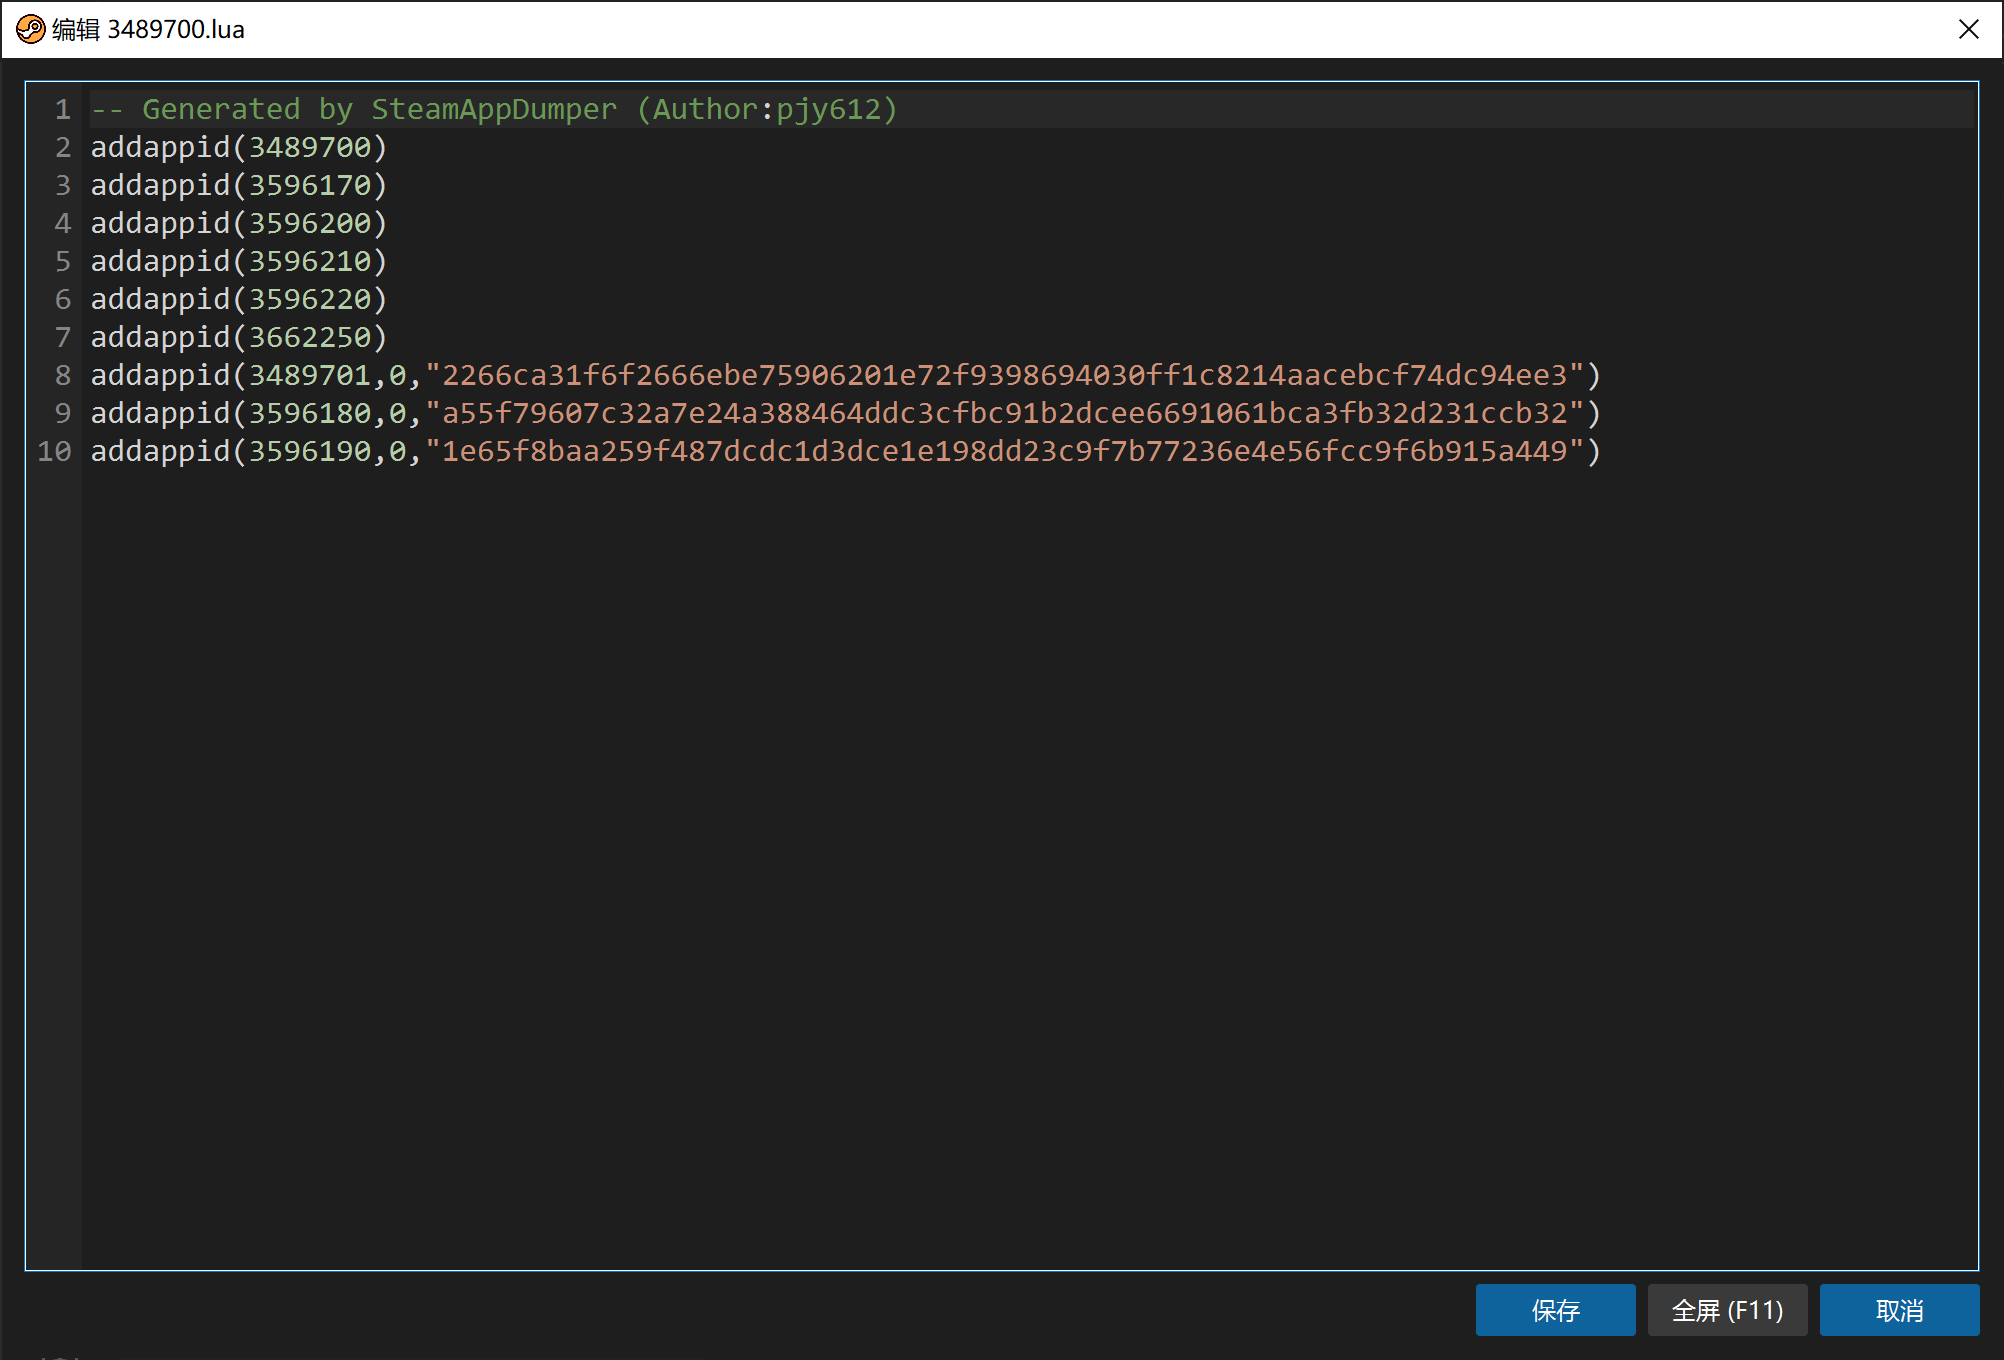Click the 全屏 (F11) fullscreen button

click(1727, 1310)
